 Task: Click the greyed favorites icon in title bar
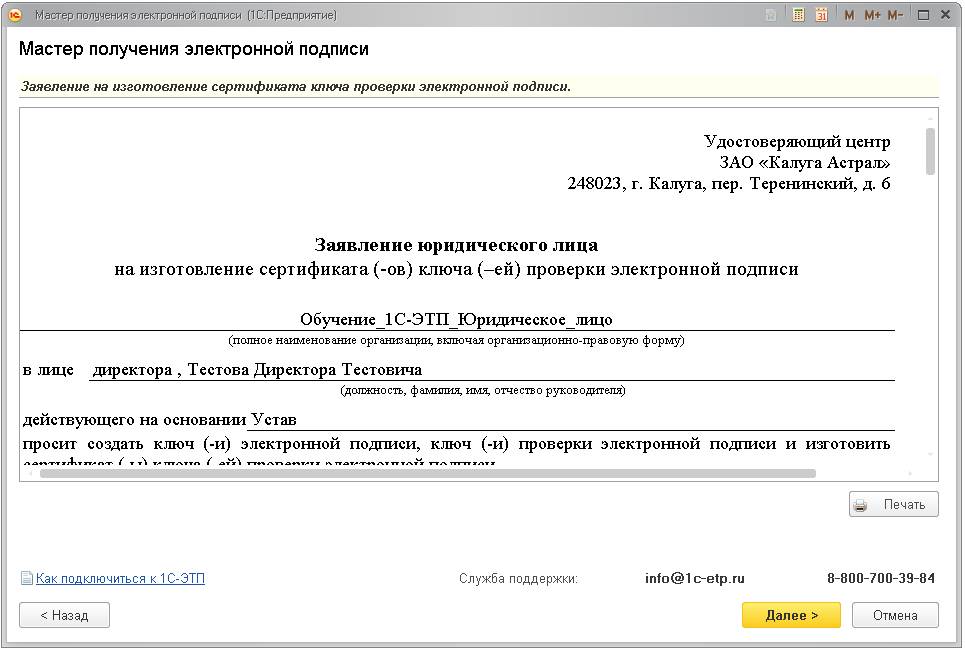pyautogui.click(x=770, y=15)
